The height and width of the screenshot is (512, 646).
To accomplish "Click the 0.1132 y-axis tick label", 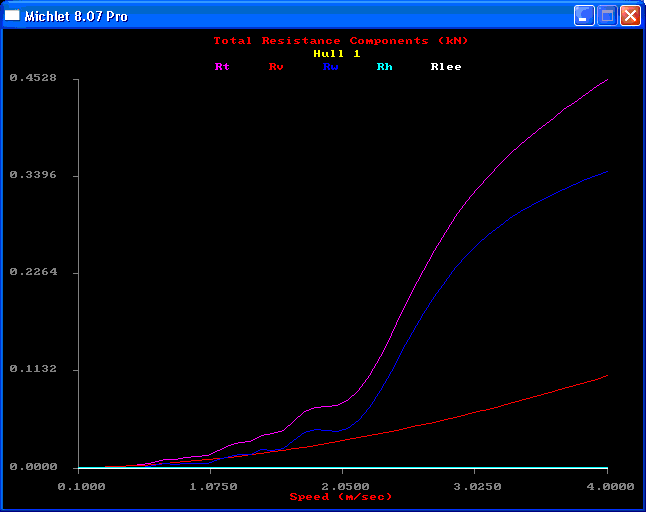I will point(32,369).
